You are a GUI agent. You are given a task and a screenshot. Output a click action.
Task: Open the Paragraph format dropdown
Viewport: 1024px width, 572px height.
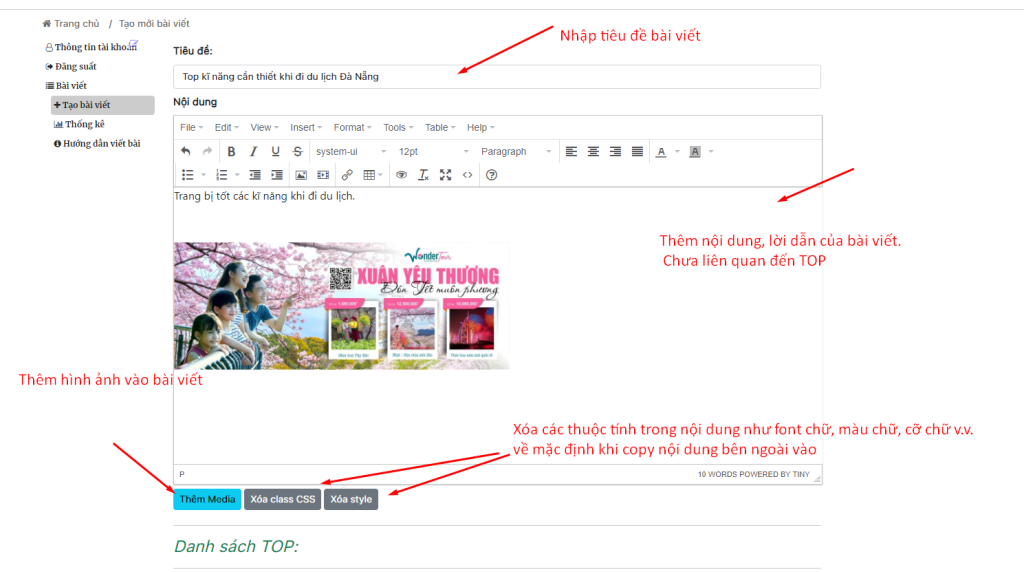515,152
